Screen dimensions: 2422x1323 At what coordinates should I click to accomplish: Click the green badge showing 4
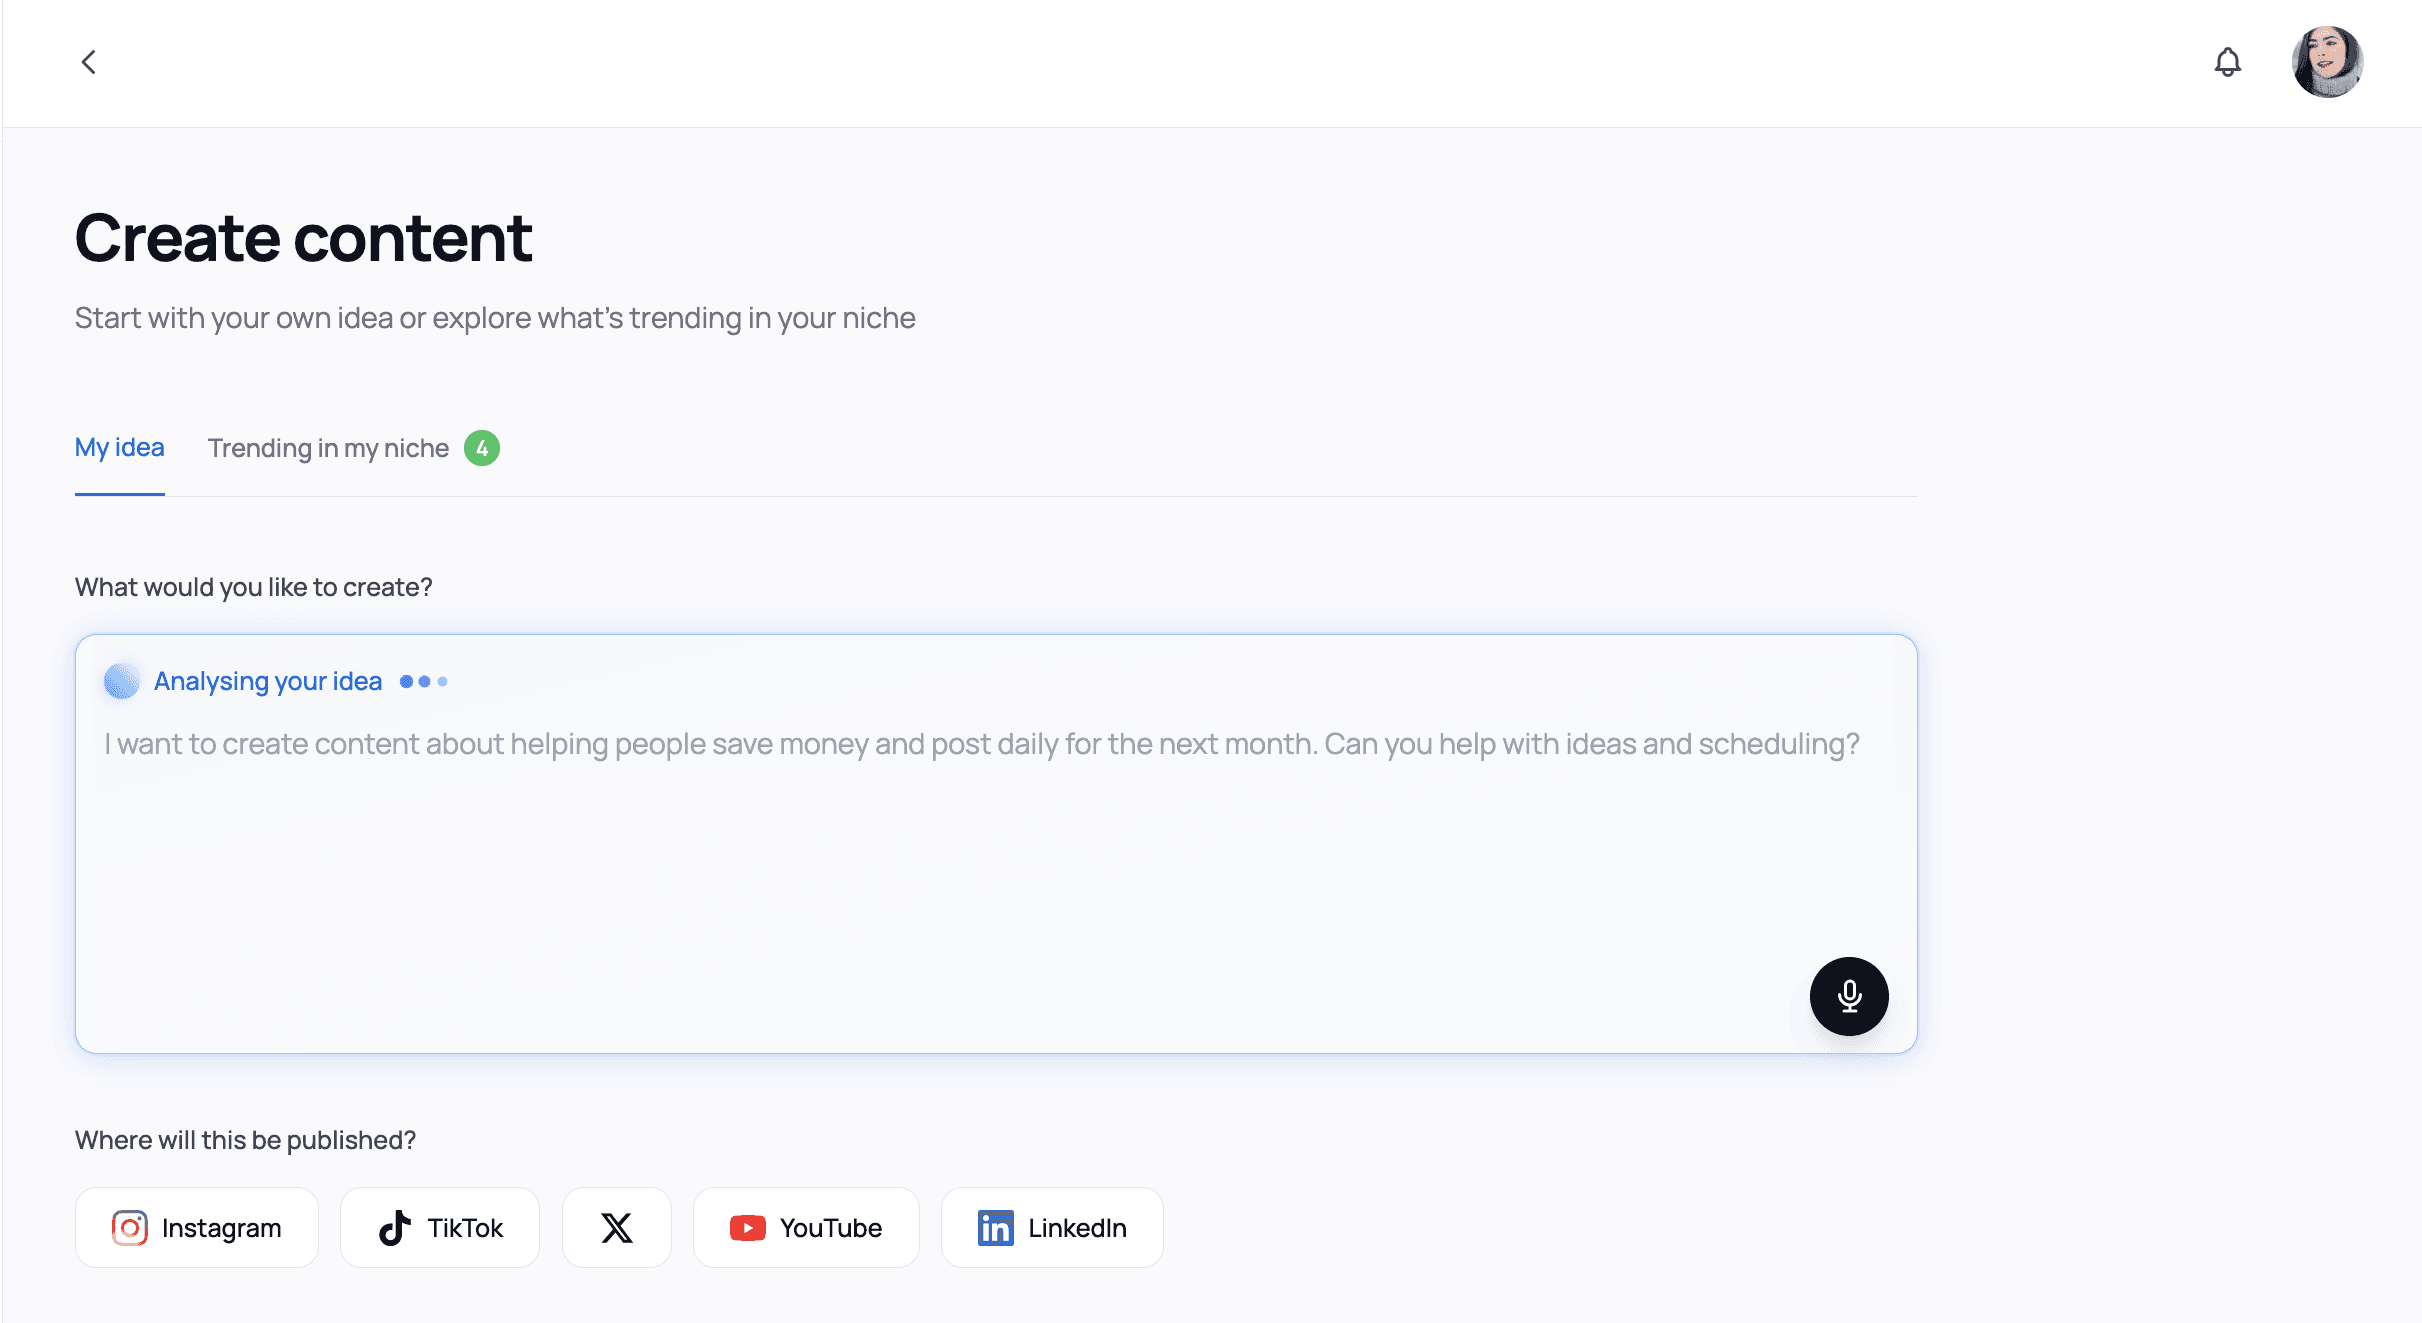click(x=482, y=448)
